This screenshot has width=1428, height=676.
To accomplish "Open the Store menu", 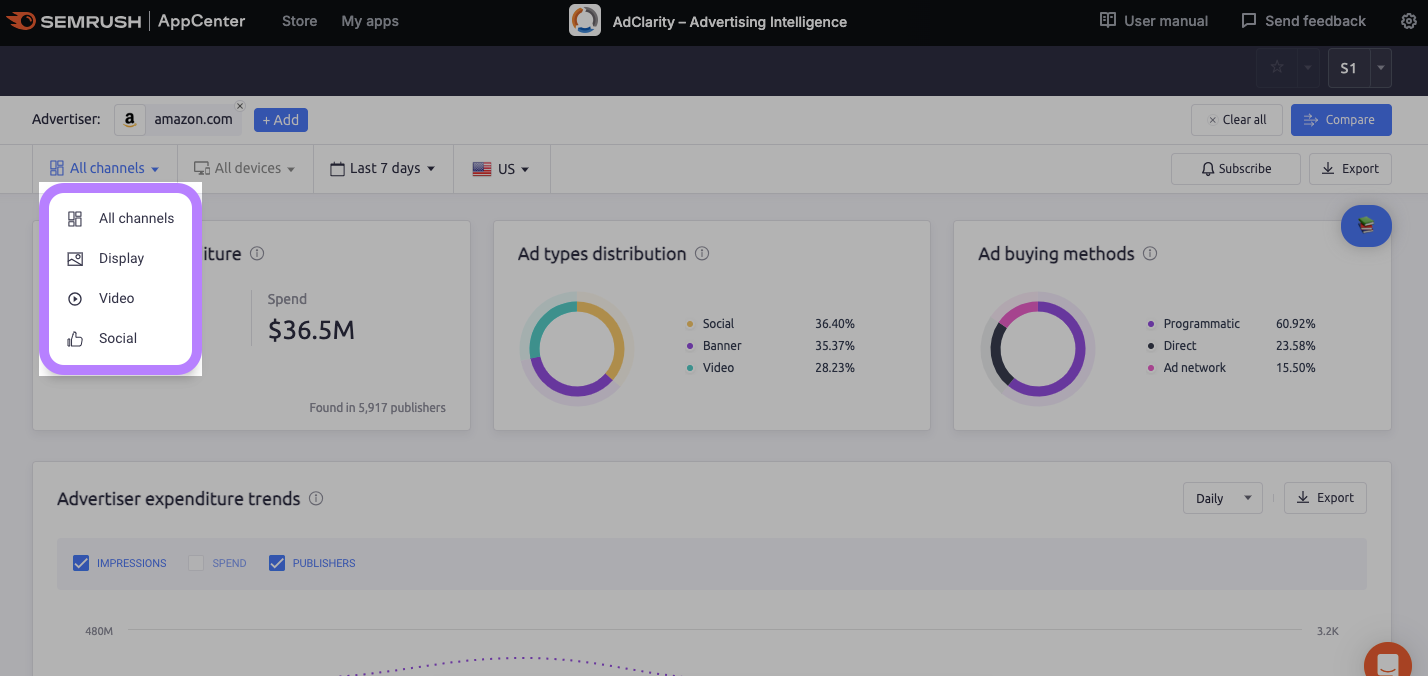I will click(299, 21).
